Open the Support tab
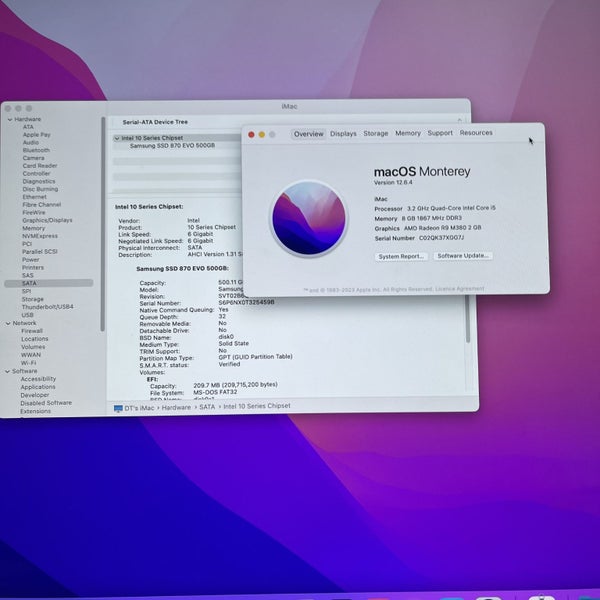Screen dimensions: 600x600 (440, 133)
